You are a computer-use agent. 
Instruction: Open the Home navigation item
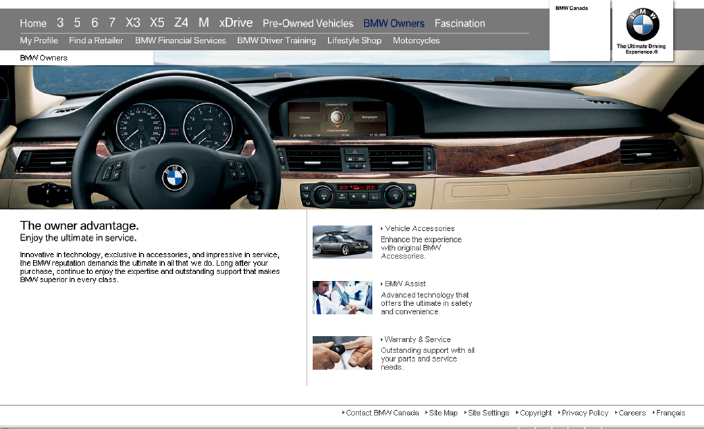(x=33, y=23)
